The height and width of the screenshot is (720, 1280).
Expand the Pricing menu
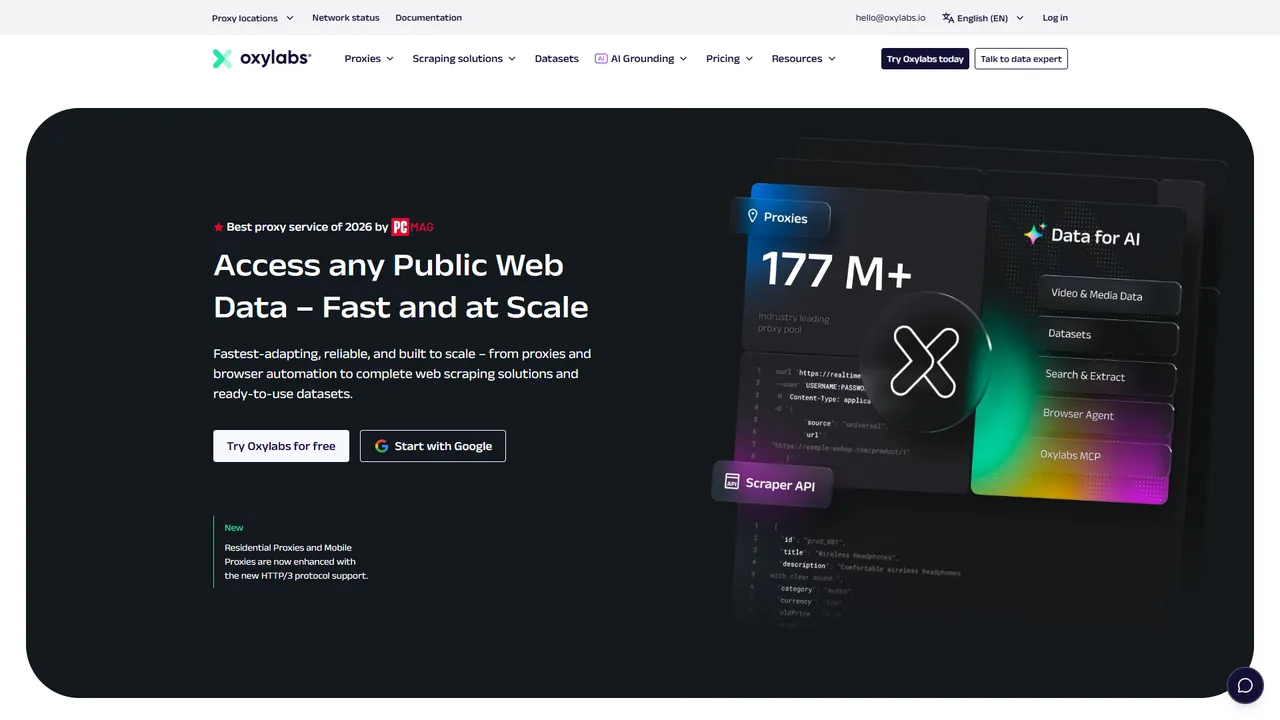(x=729, y=59)
